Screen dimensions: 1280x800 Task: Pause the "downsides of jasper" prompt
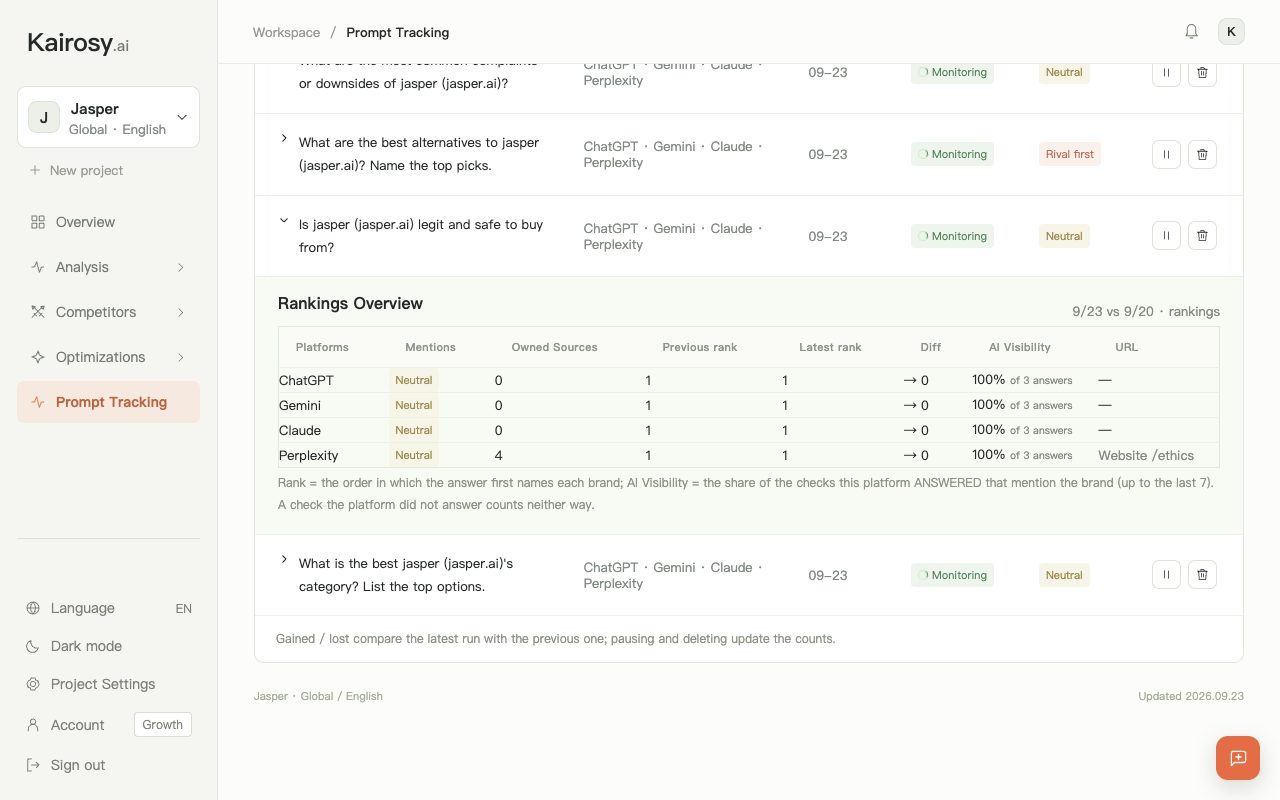click(1166, 73)
